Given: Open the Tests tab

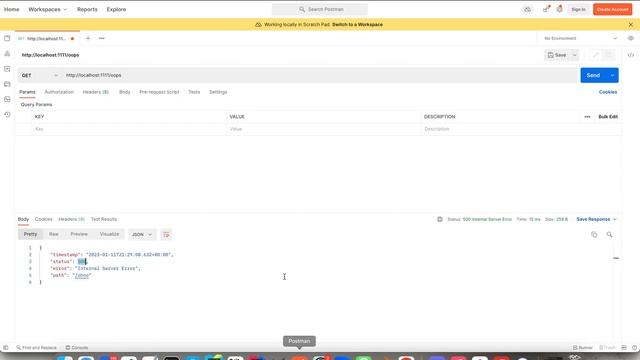Looking at the screenshot, I should point(194,92).
